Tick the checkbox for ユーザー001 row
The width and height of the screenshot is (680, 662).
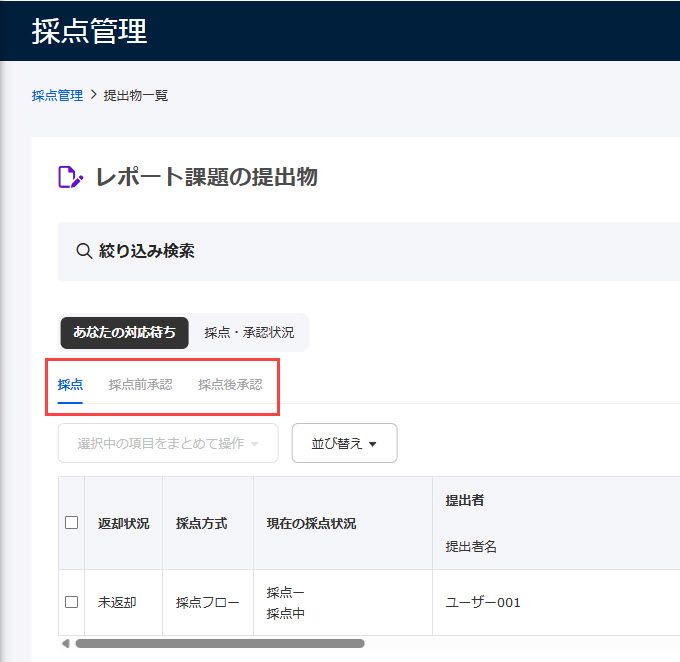point(72,602)
